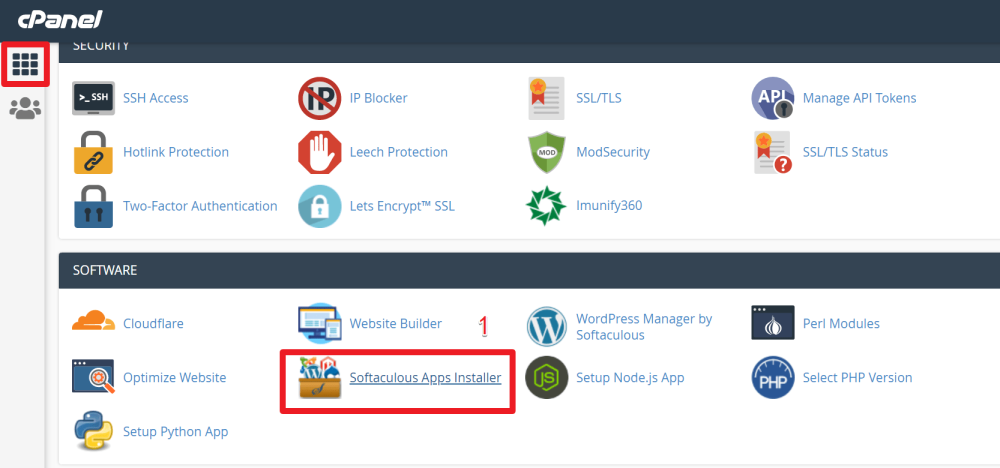Click the Imunify360 green star icon
The height and width of the screenshot is (468, 1000).
point(546,206)
